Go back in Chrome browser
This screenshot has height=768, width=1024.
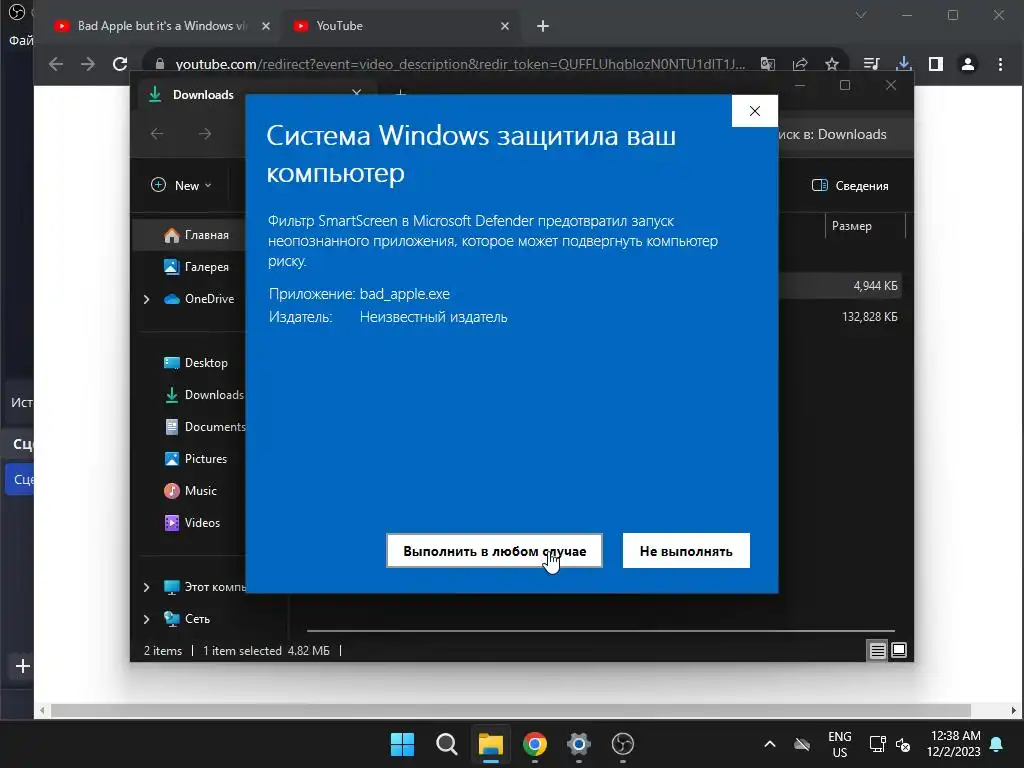(x=56, y=64)
